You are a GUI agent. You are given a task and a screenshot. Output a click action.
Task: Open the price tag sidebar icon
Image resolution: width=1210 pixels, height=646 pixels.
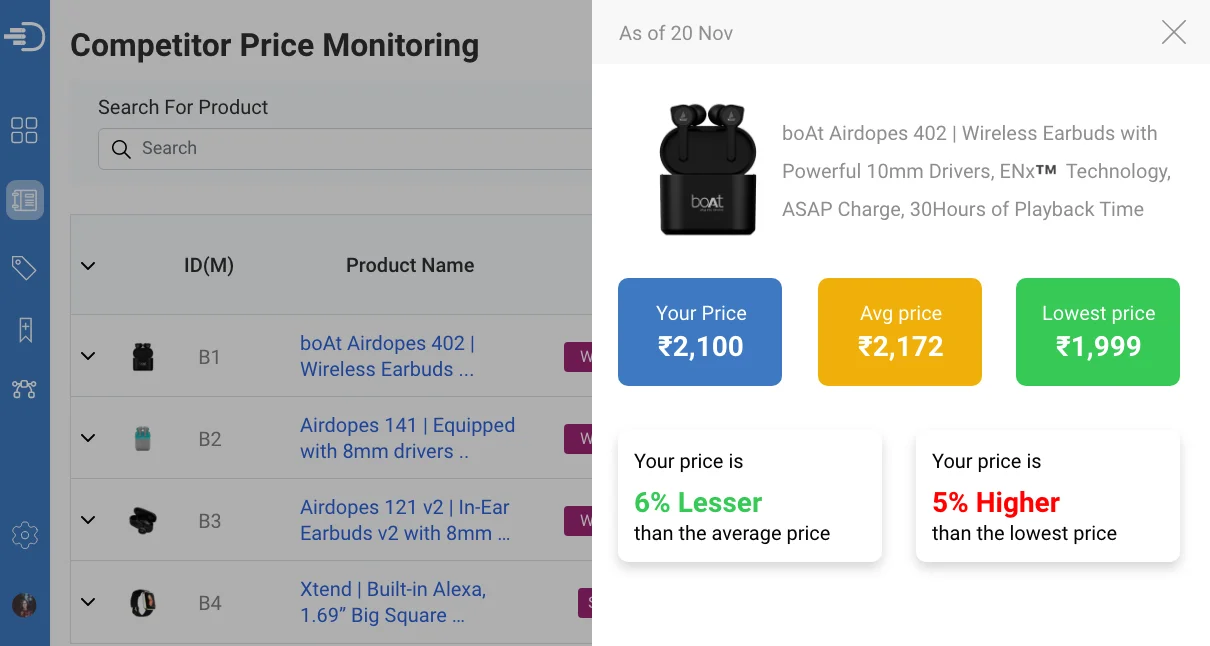(24, 267)
